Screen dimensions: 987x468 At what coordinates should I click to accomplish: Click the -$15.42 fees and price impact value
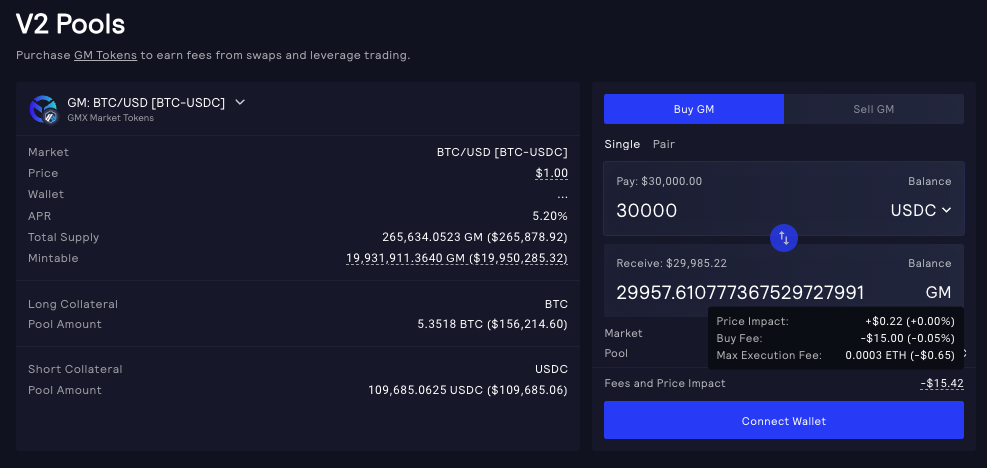[942, 383]
